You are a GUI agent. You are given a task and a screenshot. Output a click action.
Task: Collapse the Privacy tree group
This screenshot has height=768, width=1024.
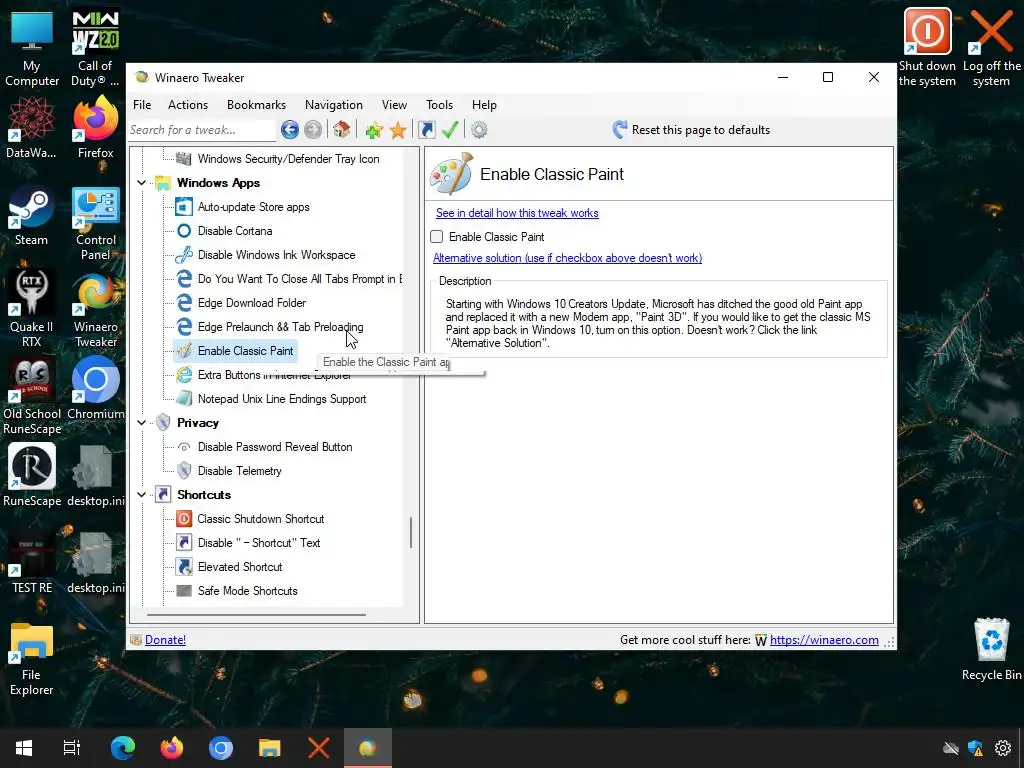coord(142,423)
